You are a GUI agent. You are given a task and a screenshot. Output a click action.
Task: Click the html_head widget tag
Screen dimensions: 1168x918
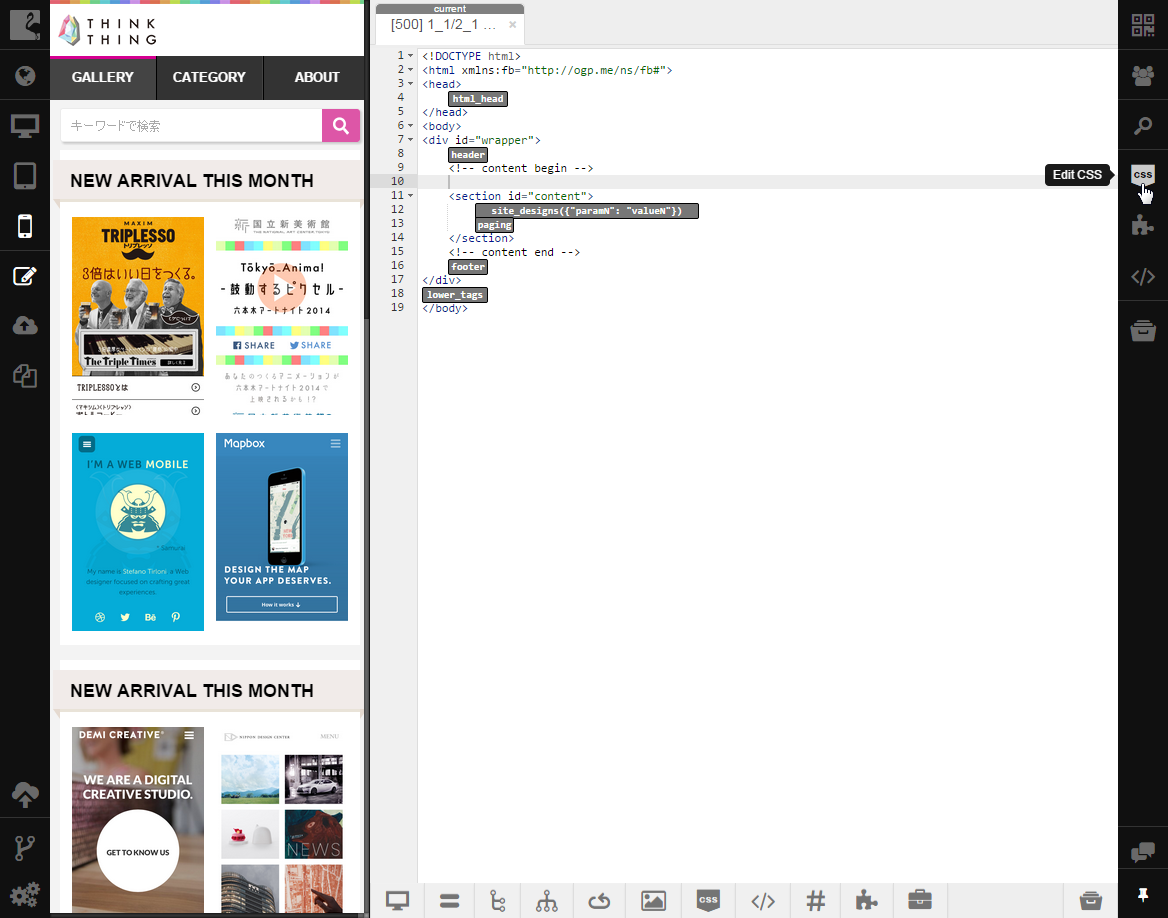(478, 98)
